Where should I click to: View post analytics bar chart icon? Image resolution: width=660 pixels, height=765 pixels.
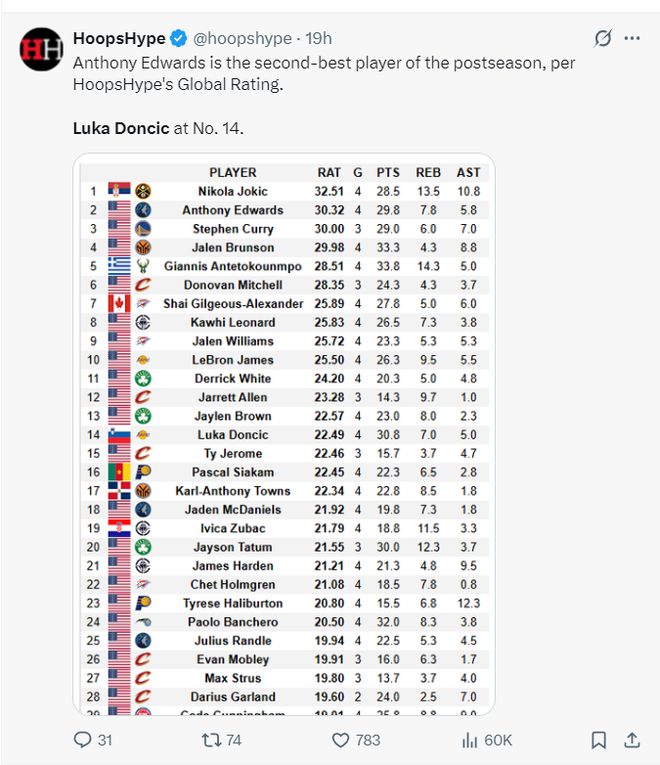[x=469, y=740]
